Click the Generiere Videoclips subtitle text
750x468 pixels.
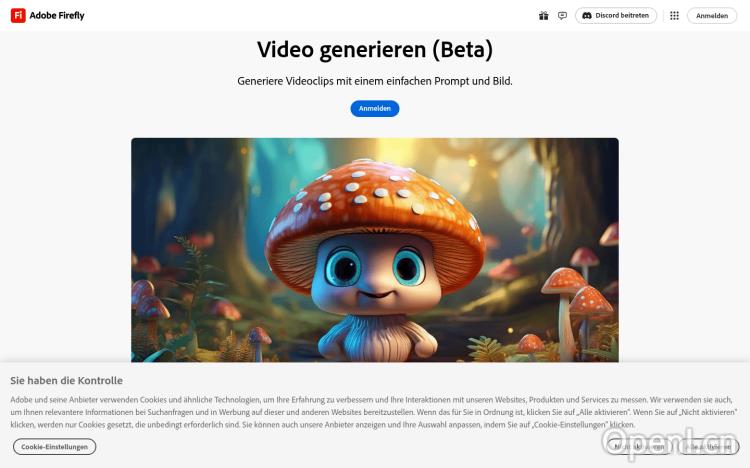[x=375, y=81]
